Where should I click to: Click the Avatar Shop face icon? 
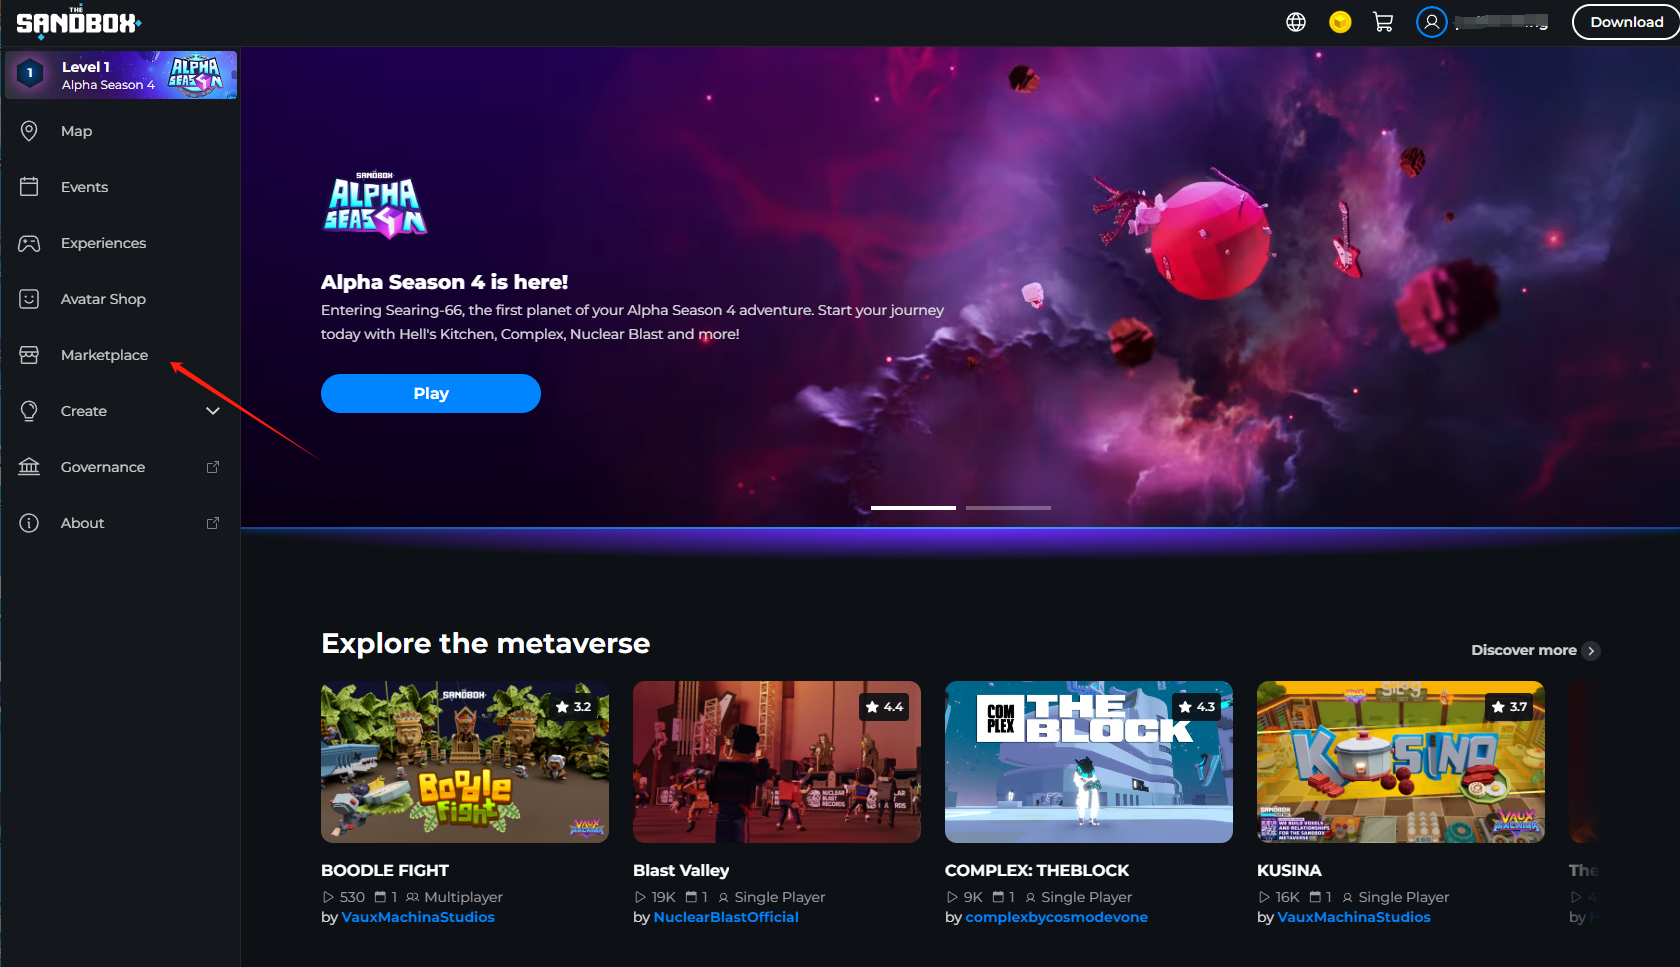tap(29, 299)
